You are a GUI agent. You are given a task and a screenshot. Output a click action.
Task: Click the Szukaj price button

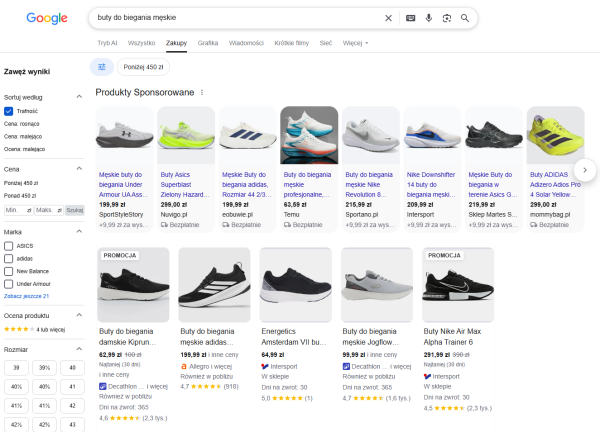tap(75, 210)
